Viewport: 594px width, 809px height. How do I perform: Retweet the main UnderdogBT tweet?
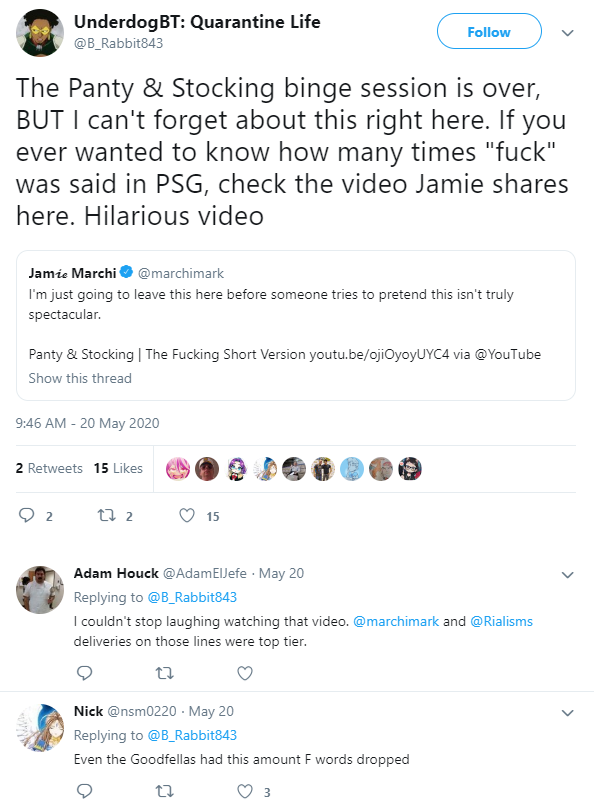pos(107,515)
